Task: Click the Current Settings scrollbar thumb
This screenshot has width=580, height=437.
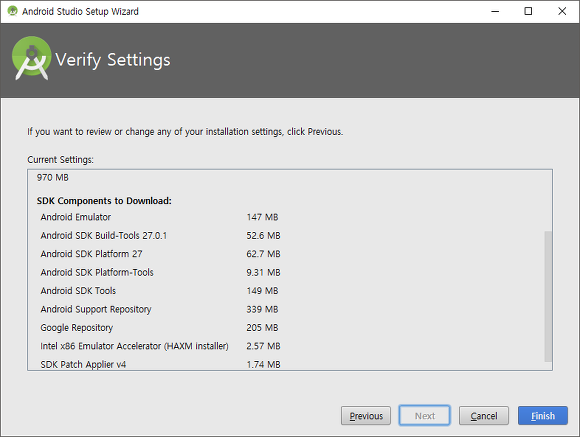Action: pyautogui.click(x=548, y=296)
